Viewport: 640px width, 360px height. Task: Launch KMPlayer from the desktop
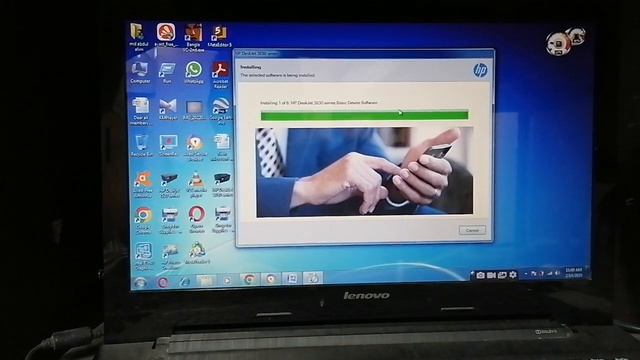click(168, 109)
